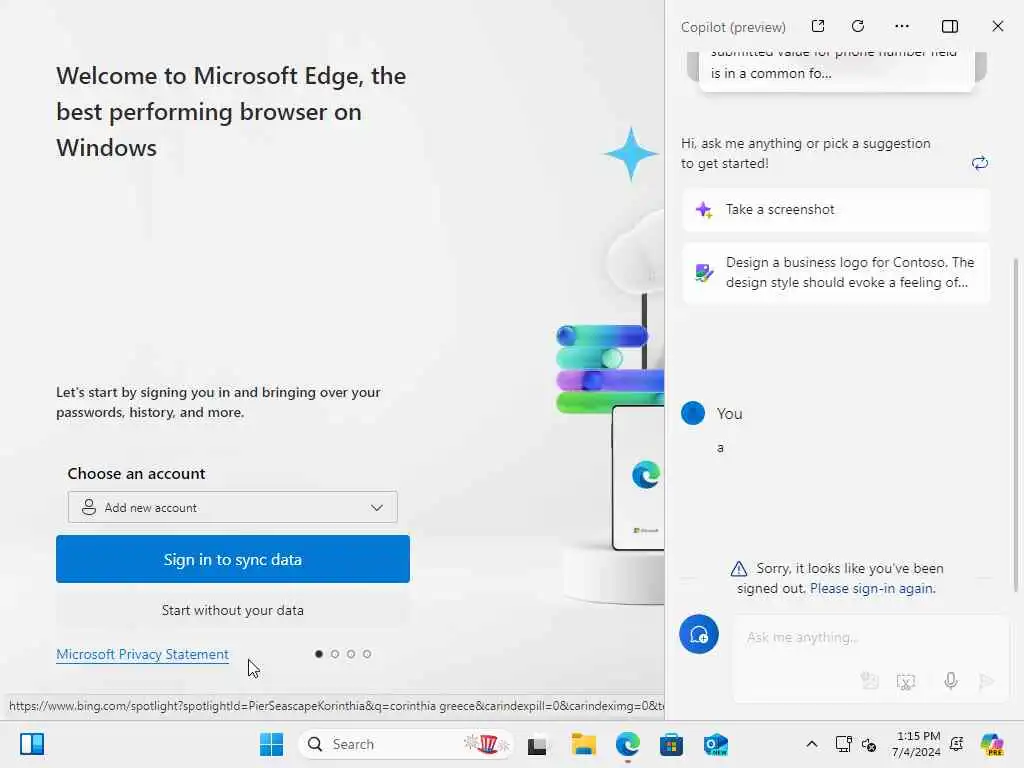Open the Windows Start menu
This screenshot has height=768, width=1024.
pos(271,744)
